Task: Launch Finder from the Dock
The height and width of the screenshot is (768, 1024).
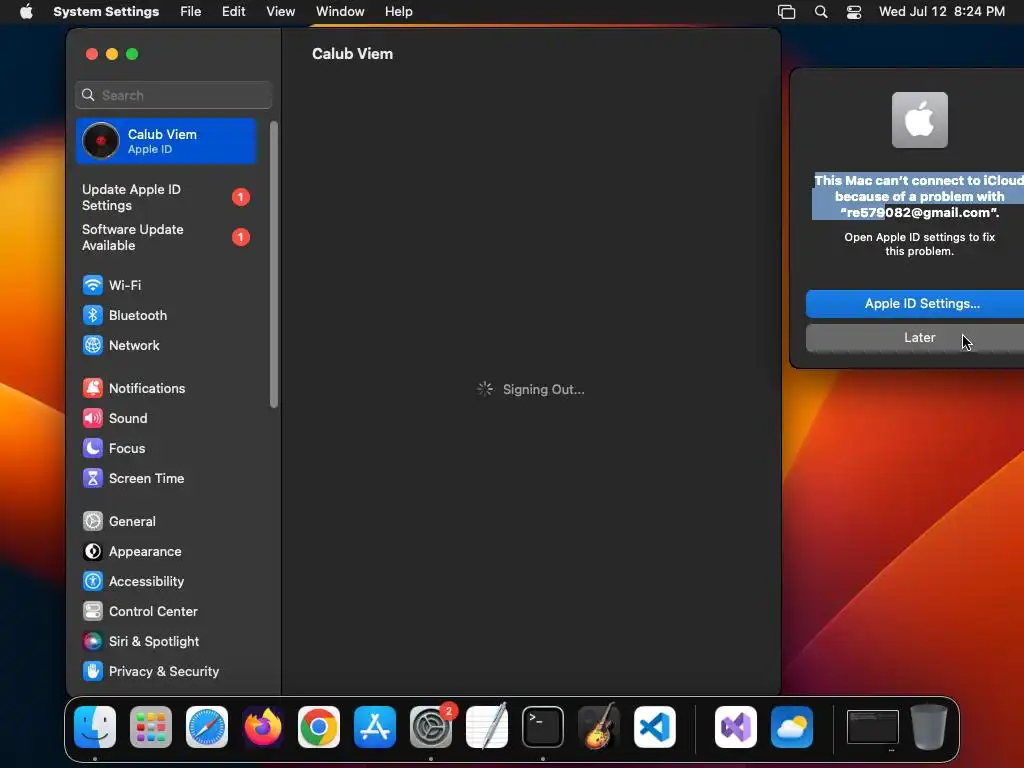Action: (95, 727)
